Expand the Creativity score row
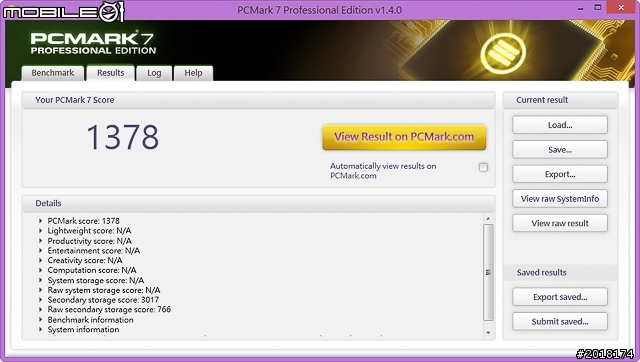This screenshot has width=640, height=362. tap(40, 260)
